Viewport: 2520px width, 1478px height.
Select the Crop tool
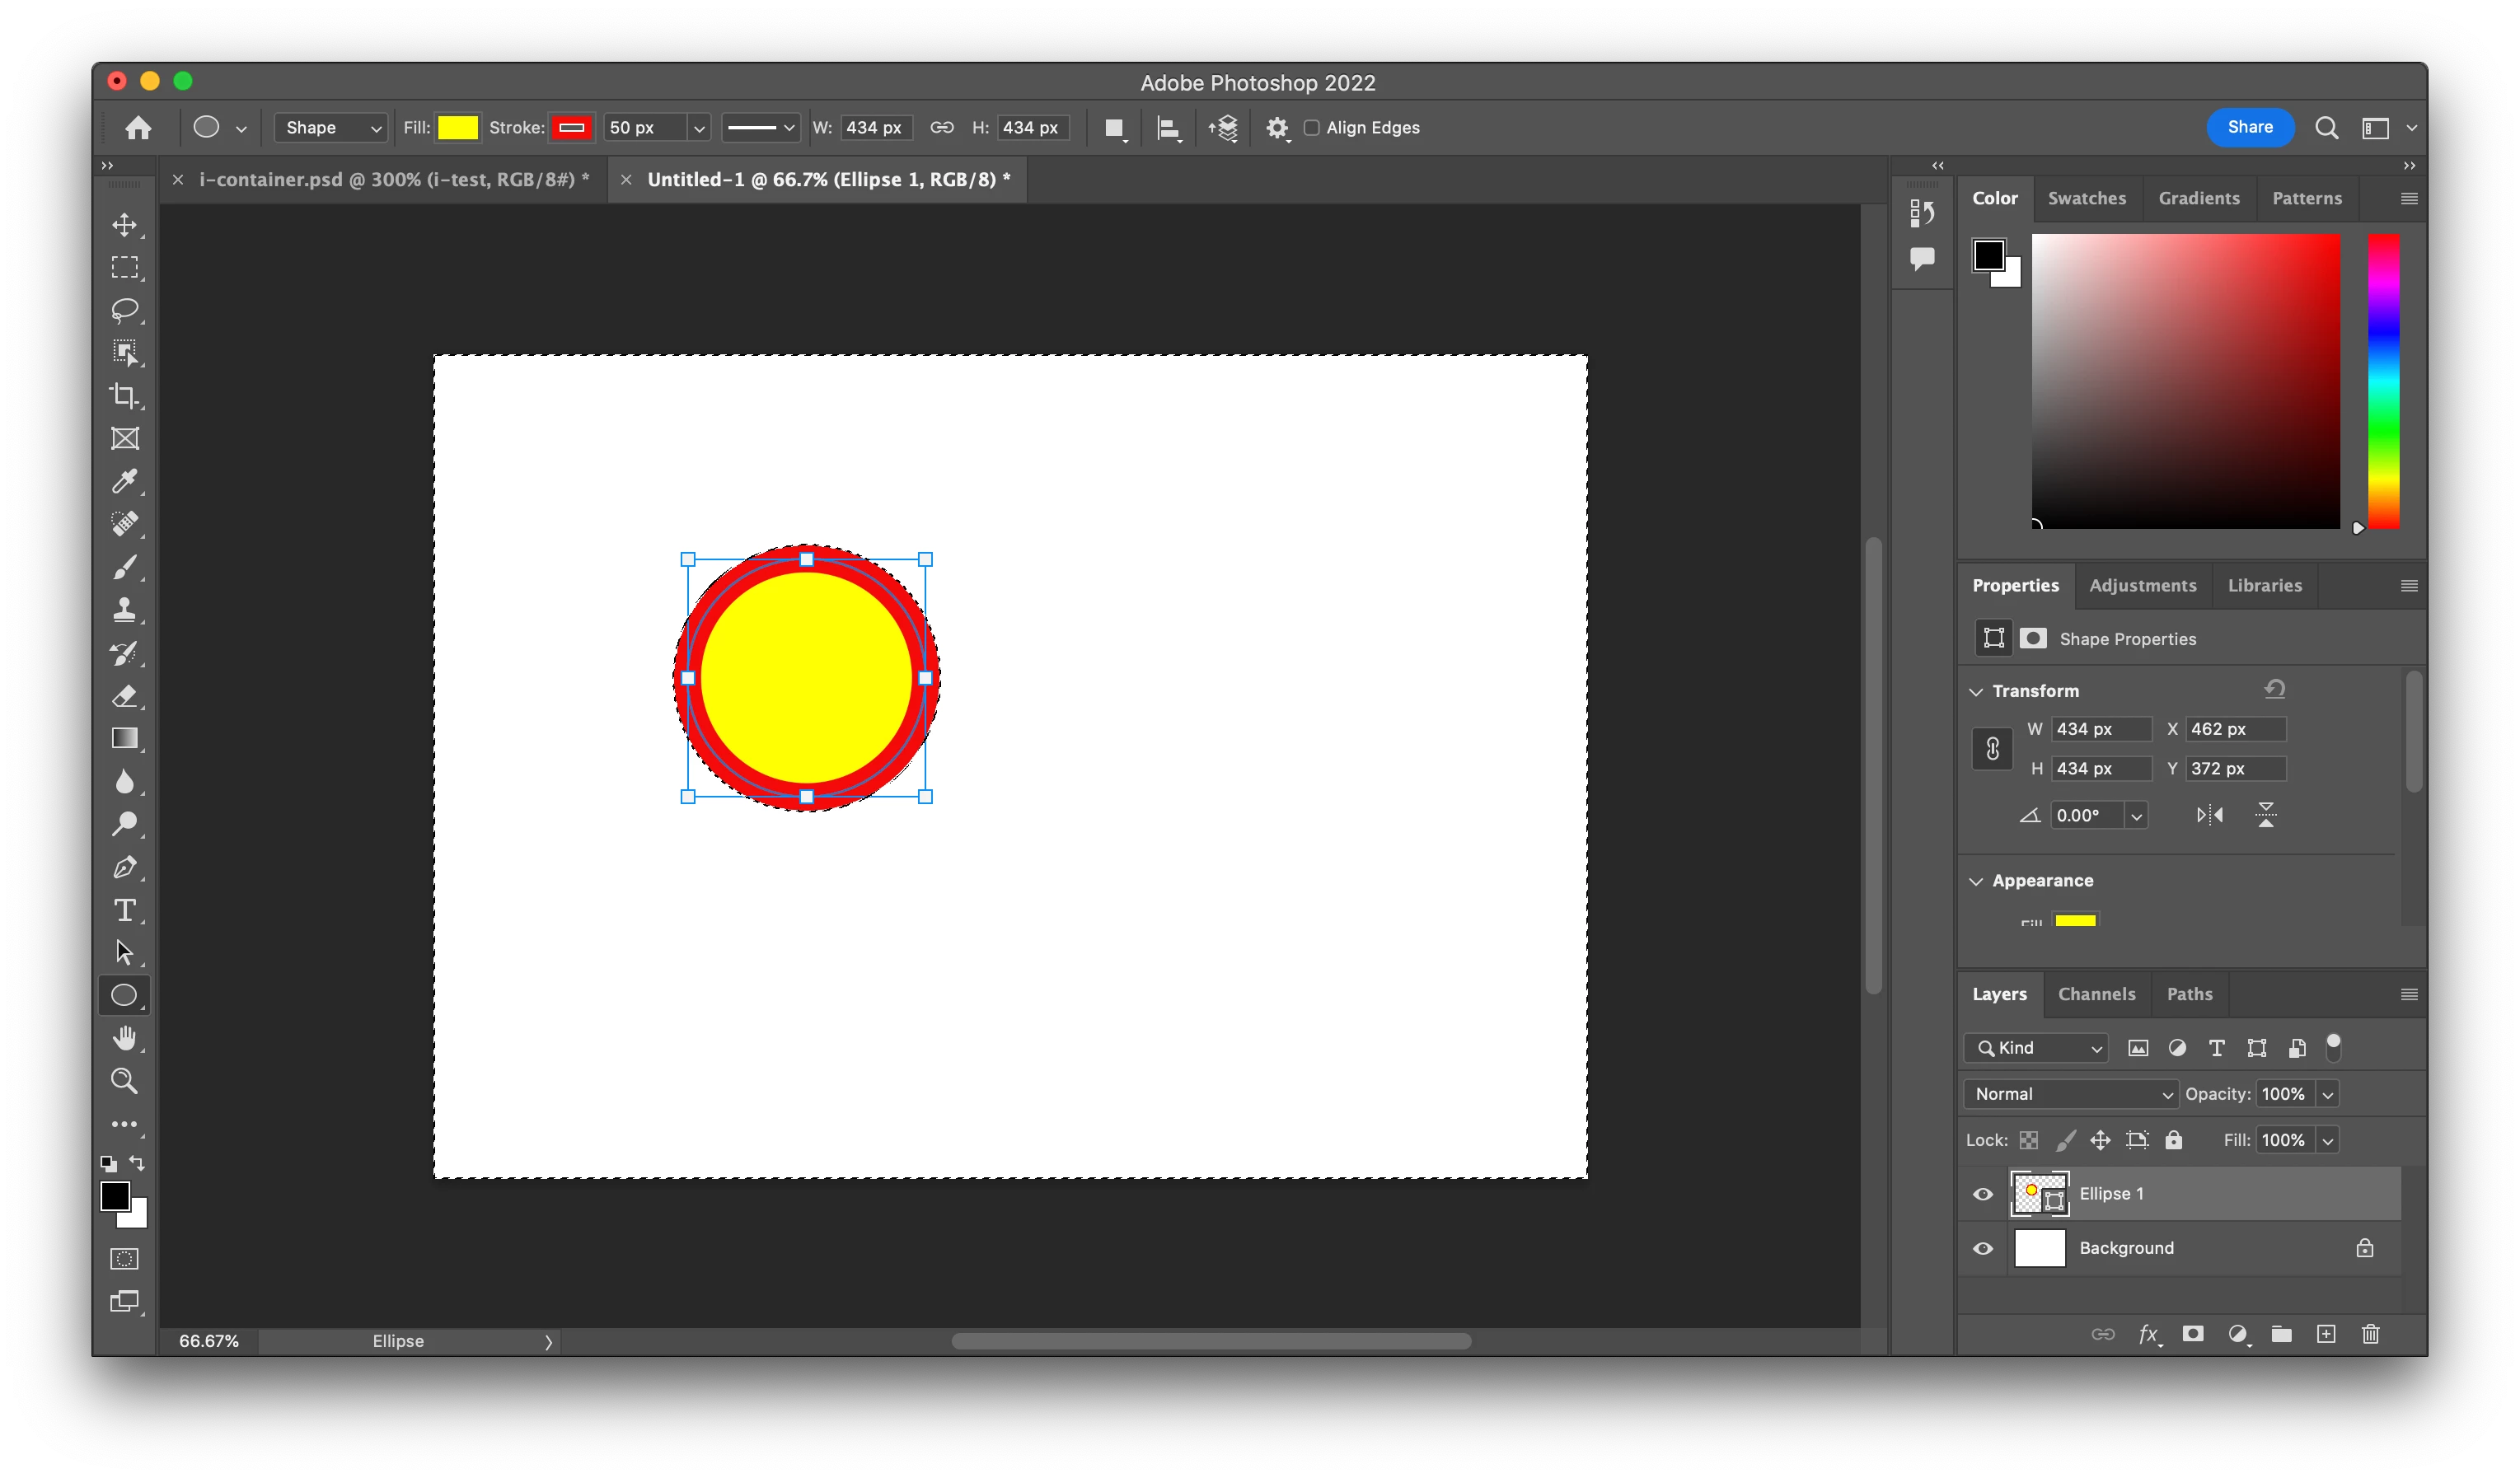coord(125,396)
